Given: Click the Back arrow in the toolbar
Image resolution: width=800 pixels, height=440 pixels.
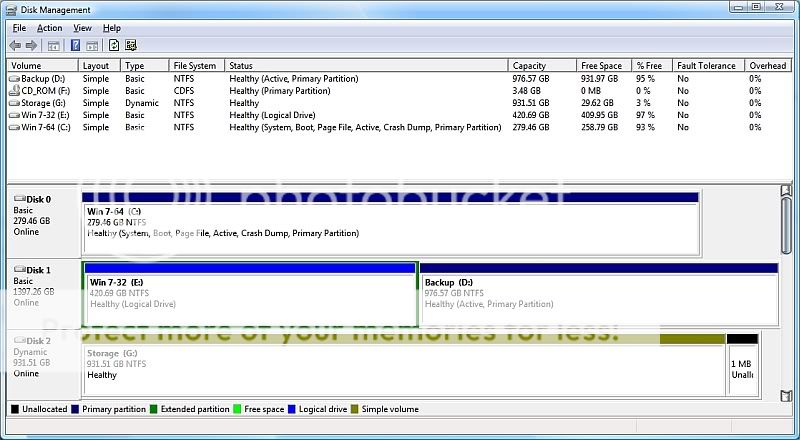Looking at the screenshot, I should click(x=14, y=45).
